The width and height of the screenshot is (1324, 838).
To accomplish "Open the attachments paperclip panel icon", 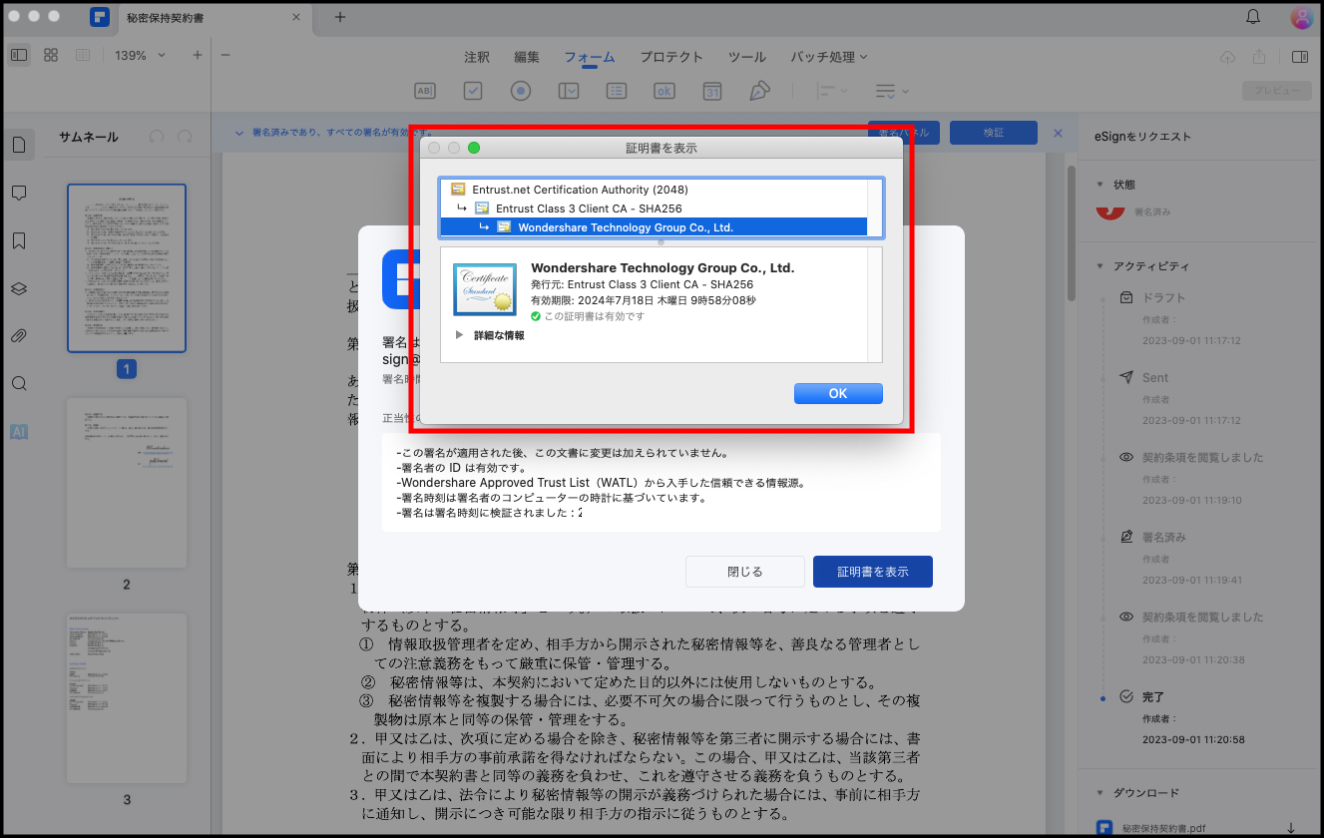I will [18, 336].
